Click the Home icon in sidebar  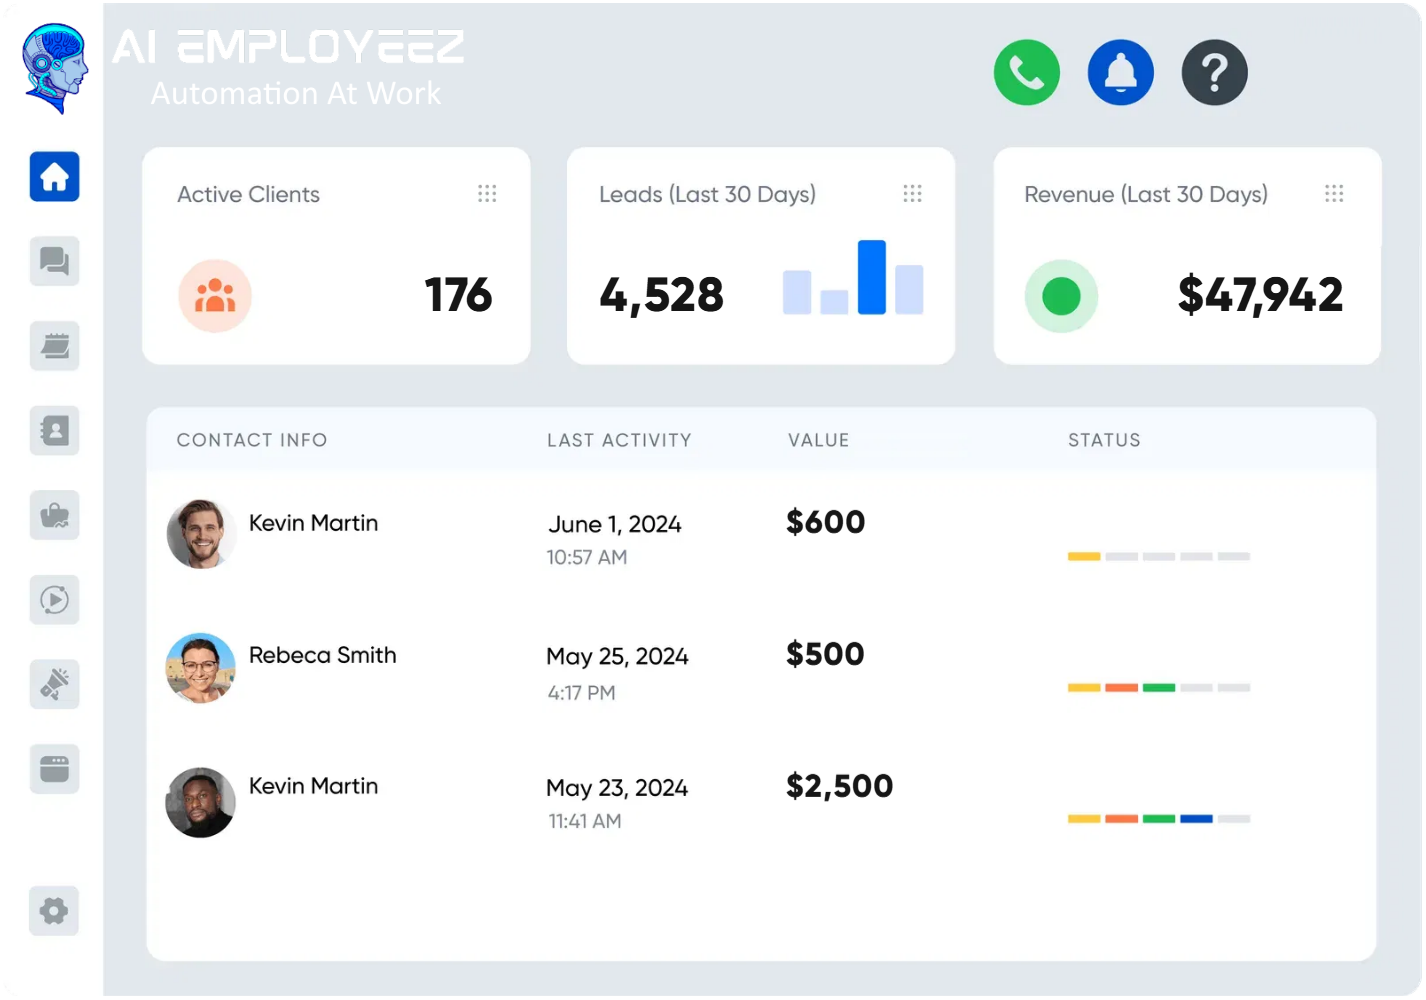54,177
